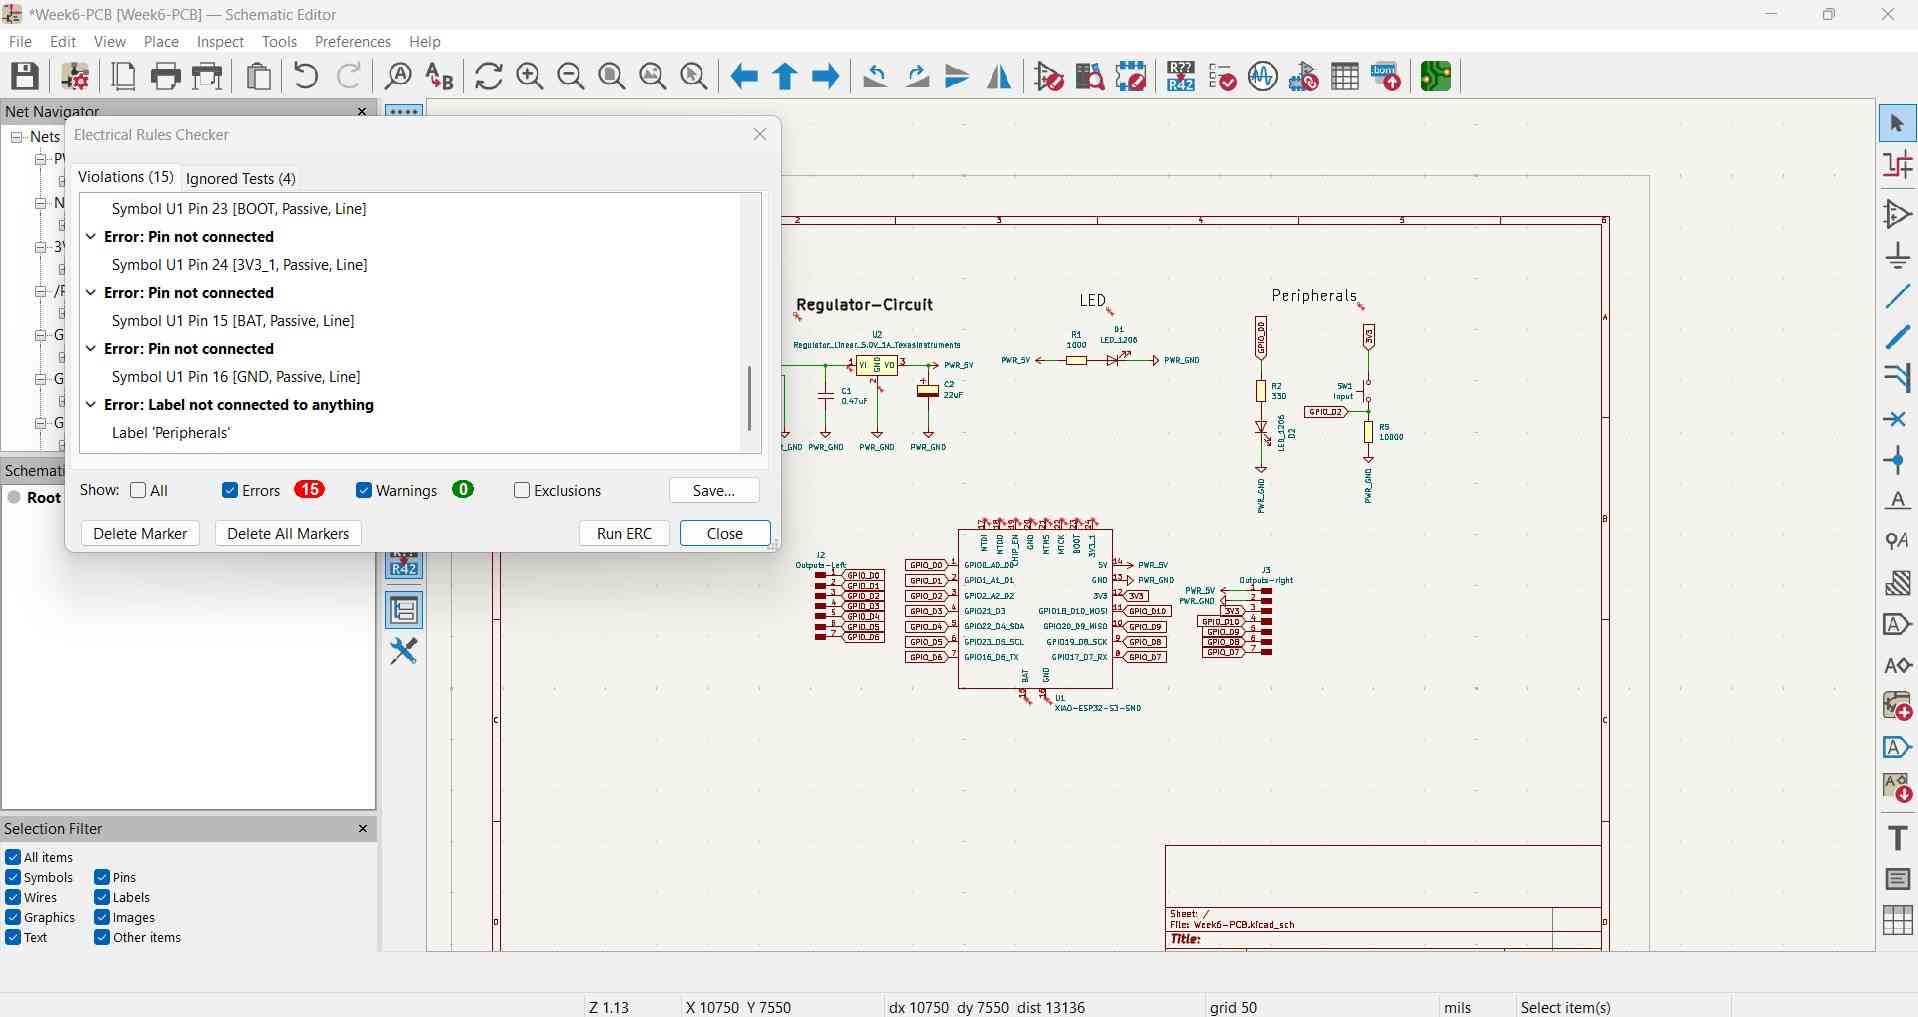Viewport: 1918px width, 1017px height.
Task: Click the Print icon in the toolbar
Action: tap(166, 77)
